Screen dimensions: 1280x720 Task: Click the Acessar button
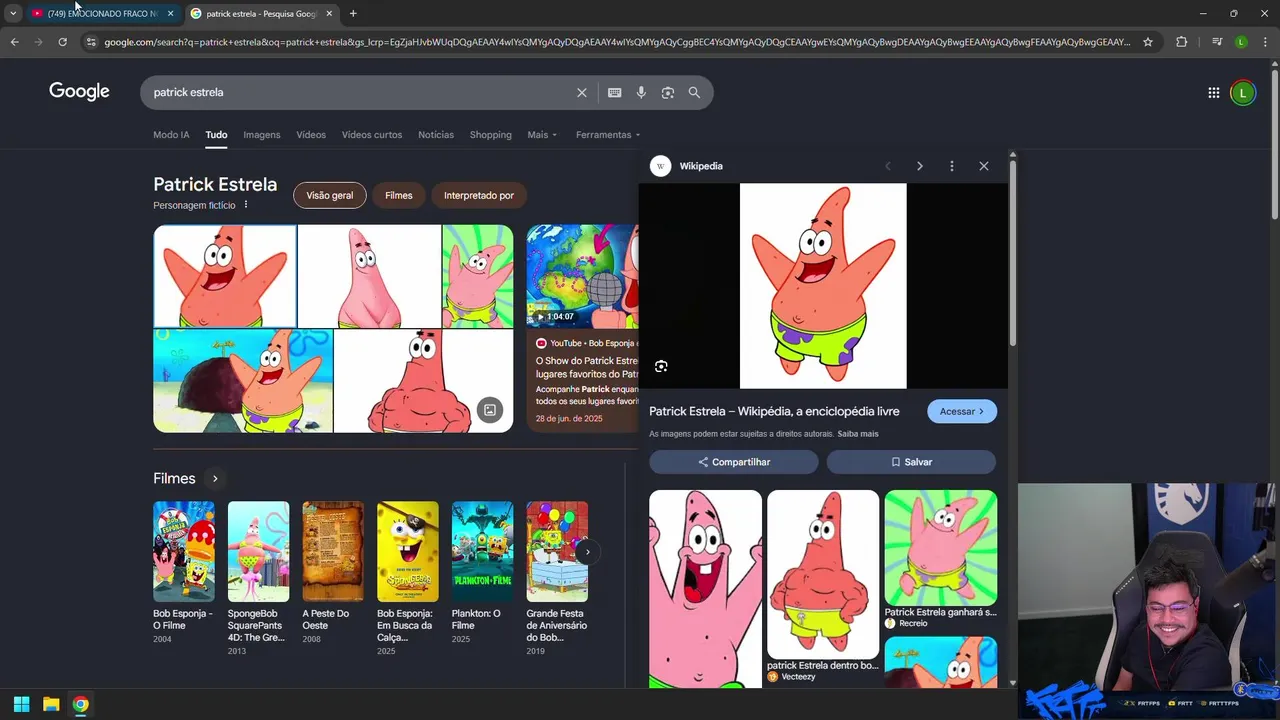[961, 411]
